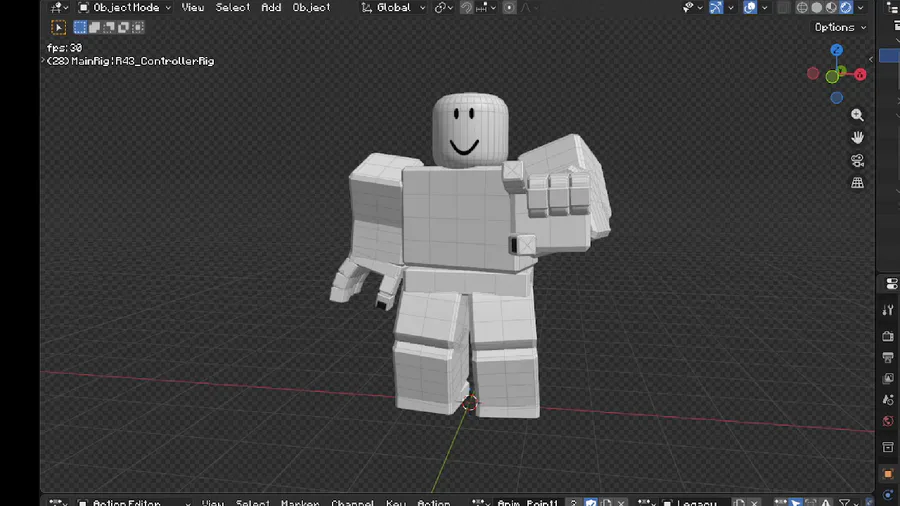Open the Tool properties tab

889,310
